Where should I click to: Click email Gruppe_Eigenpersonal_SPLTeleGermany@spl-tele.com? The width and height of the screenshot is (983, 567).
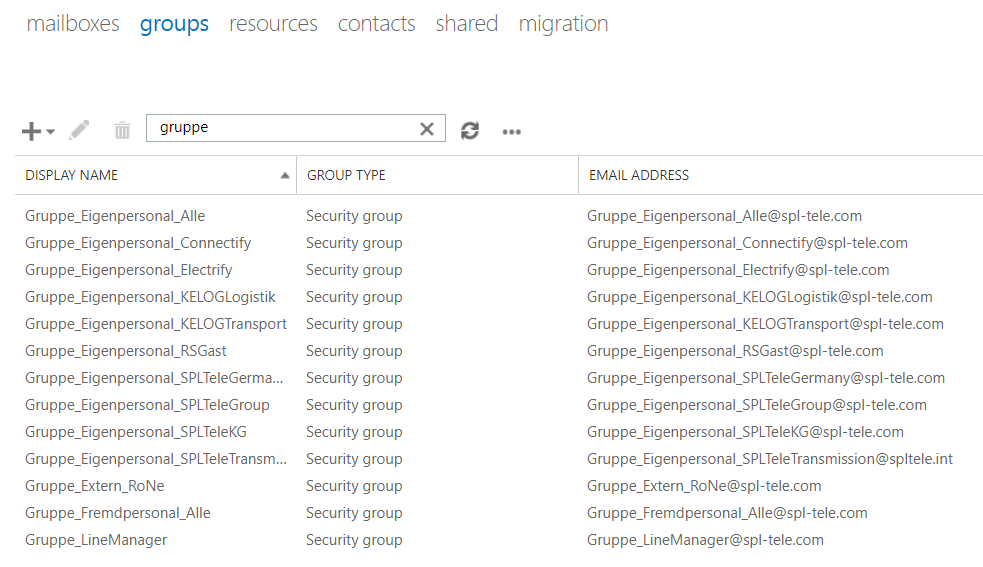point(766,378)
